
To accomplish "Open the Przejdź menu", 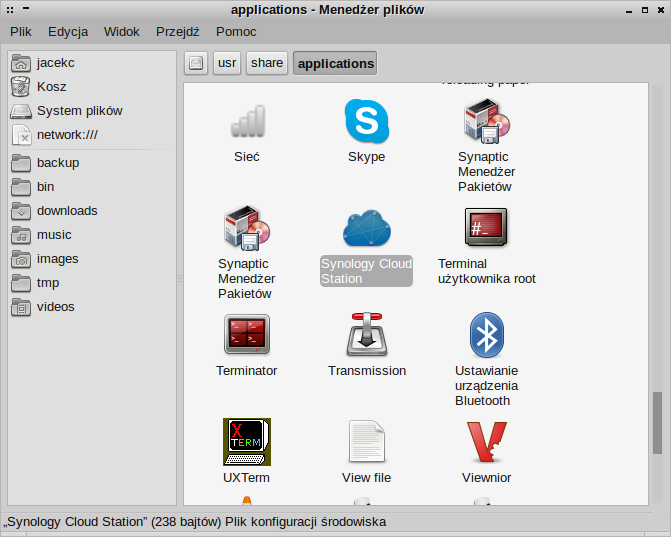I will tap(177, 31).
